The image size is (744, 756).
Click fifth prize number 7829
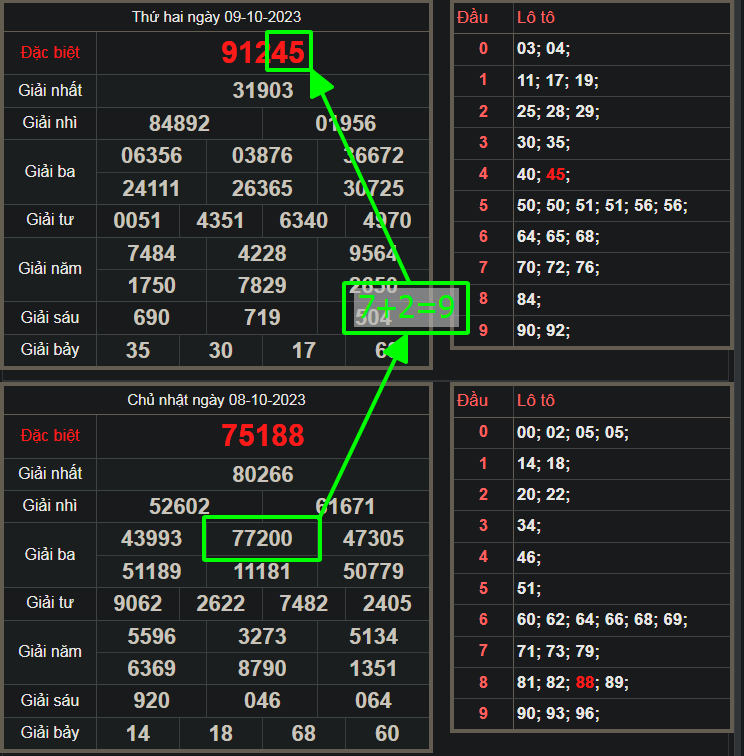[262, 286]
